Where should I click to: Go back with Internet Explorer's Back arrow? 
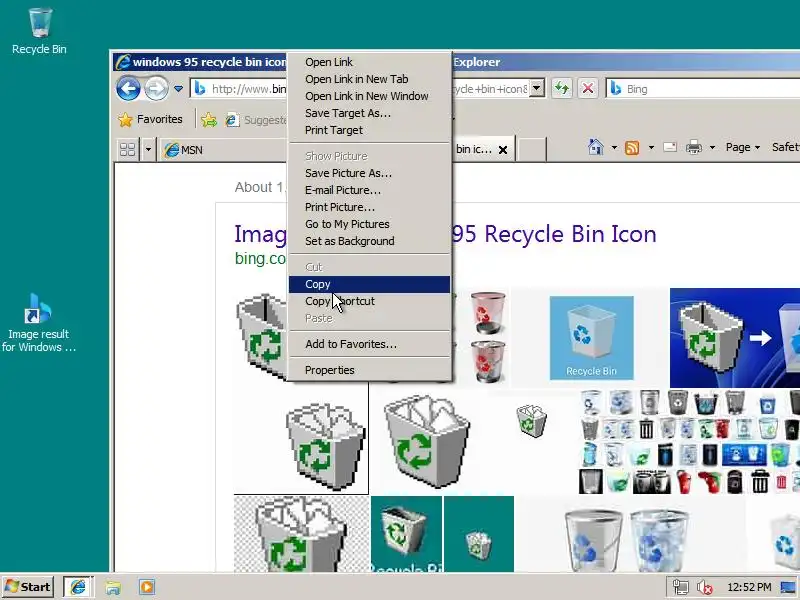coord(128,89)
